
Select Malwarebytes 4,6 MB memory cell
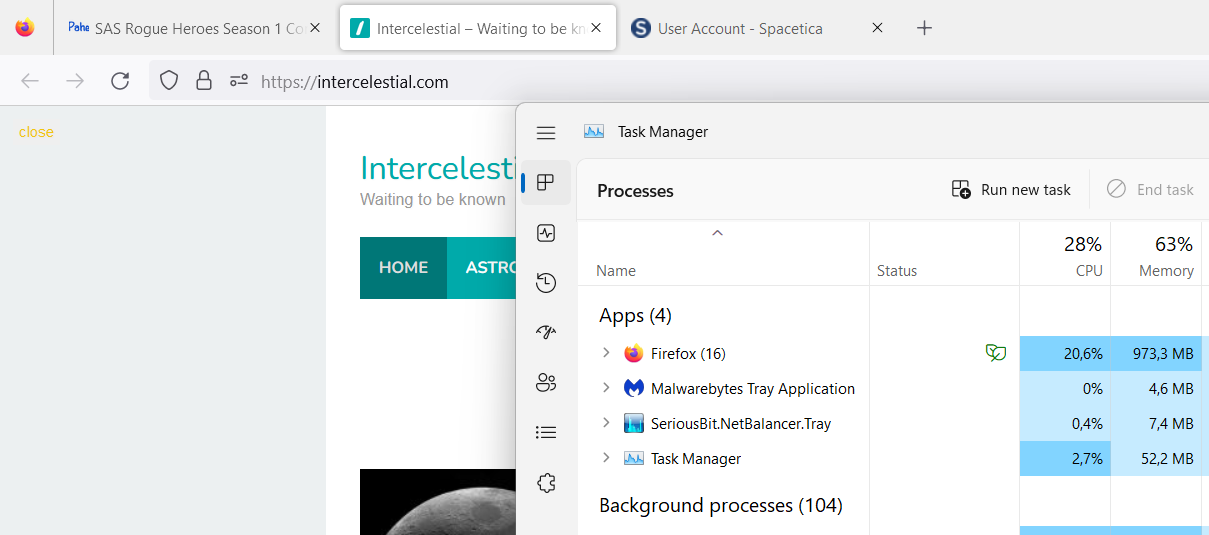(x=1156, y=388)
